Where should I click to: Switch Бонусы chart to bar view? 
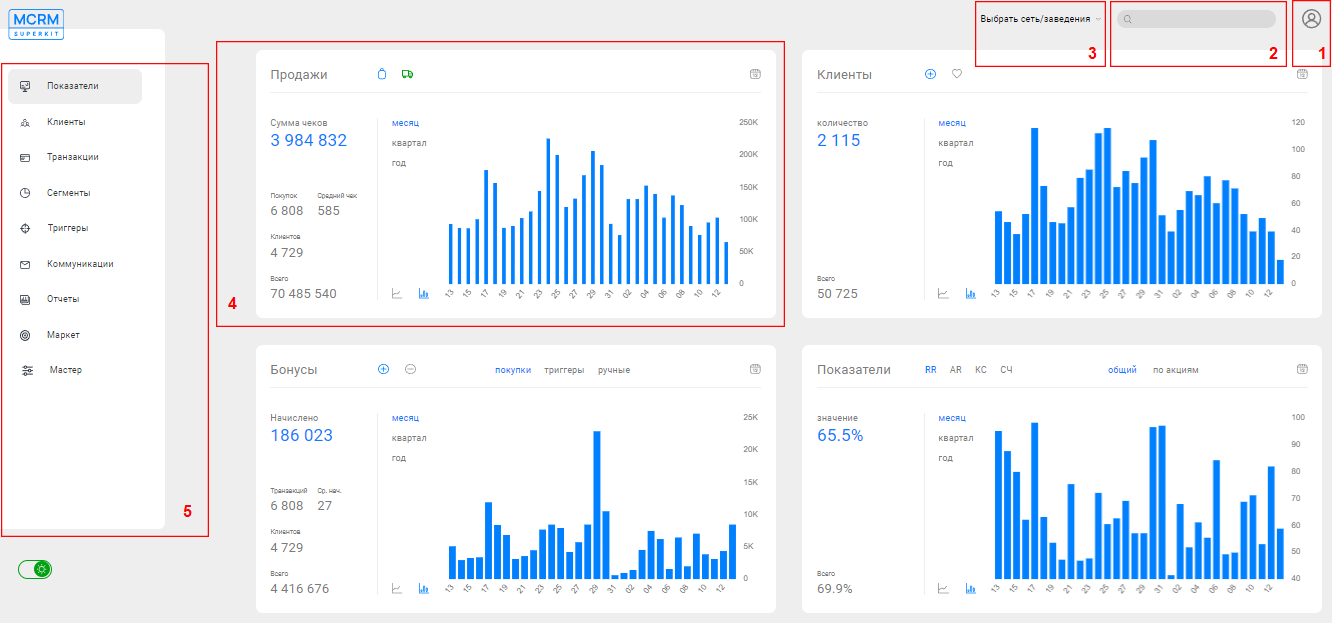click(424, 589)
